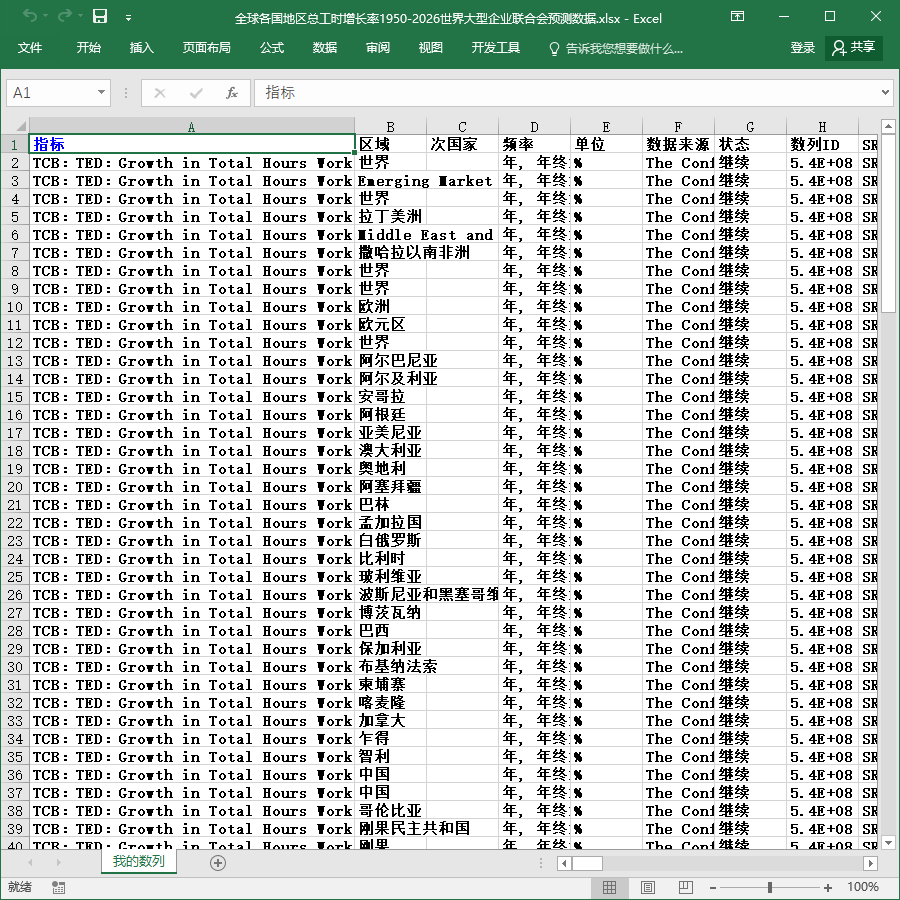Switch to Page Break Preview view

[685, 887]
